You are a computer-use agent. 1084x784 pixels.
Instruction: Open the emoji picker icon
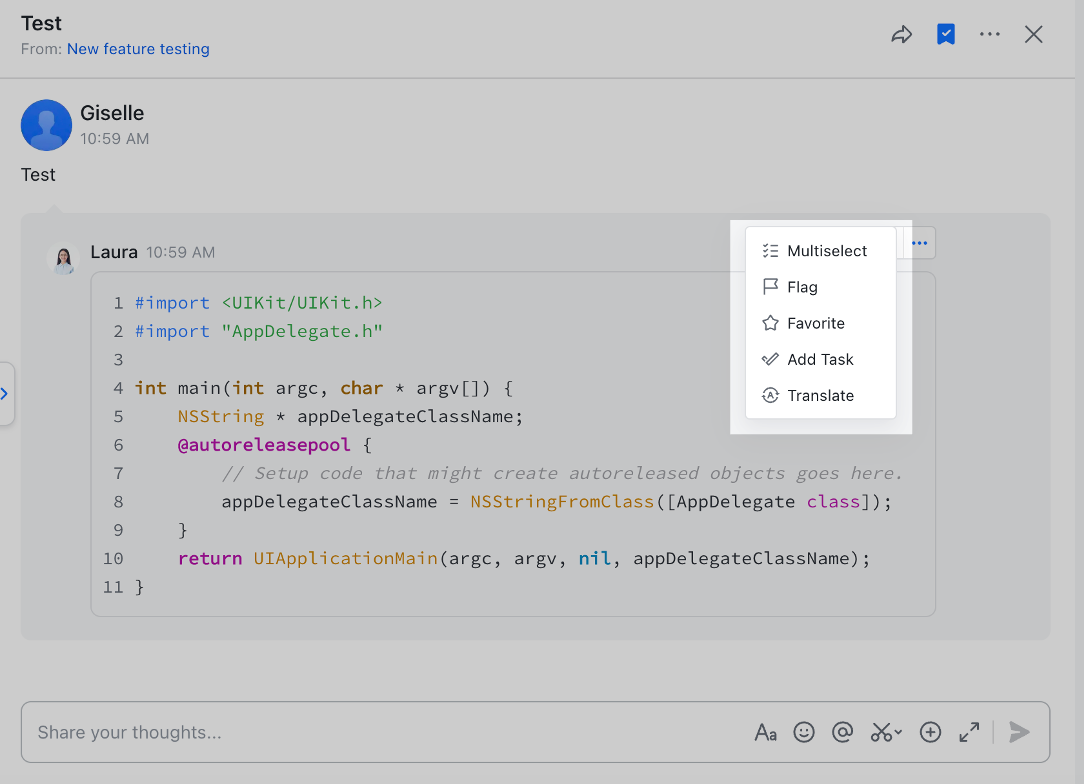click(x=804, y=733)
